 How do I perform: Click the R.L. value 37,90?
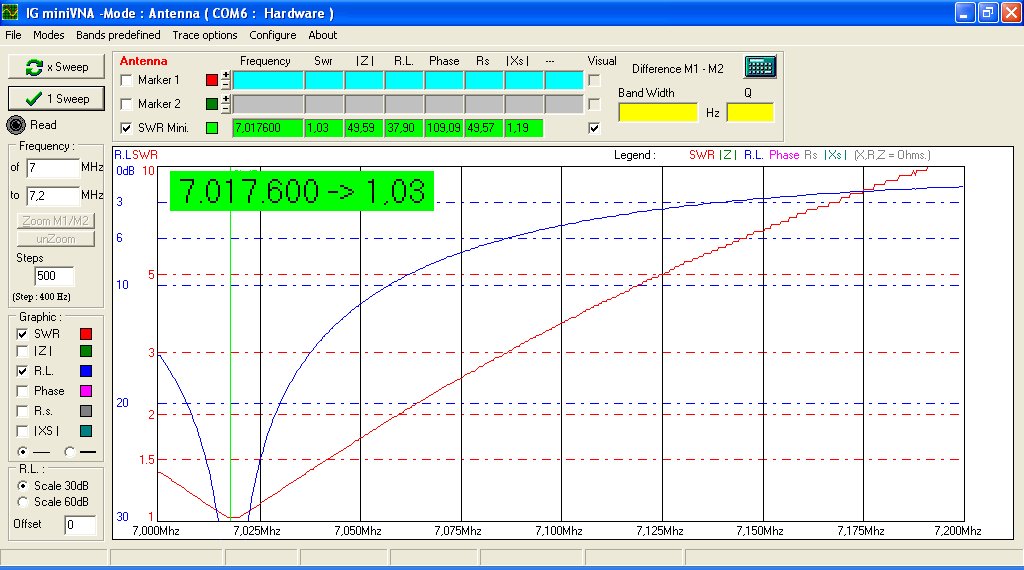(404, 128)
